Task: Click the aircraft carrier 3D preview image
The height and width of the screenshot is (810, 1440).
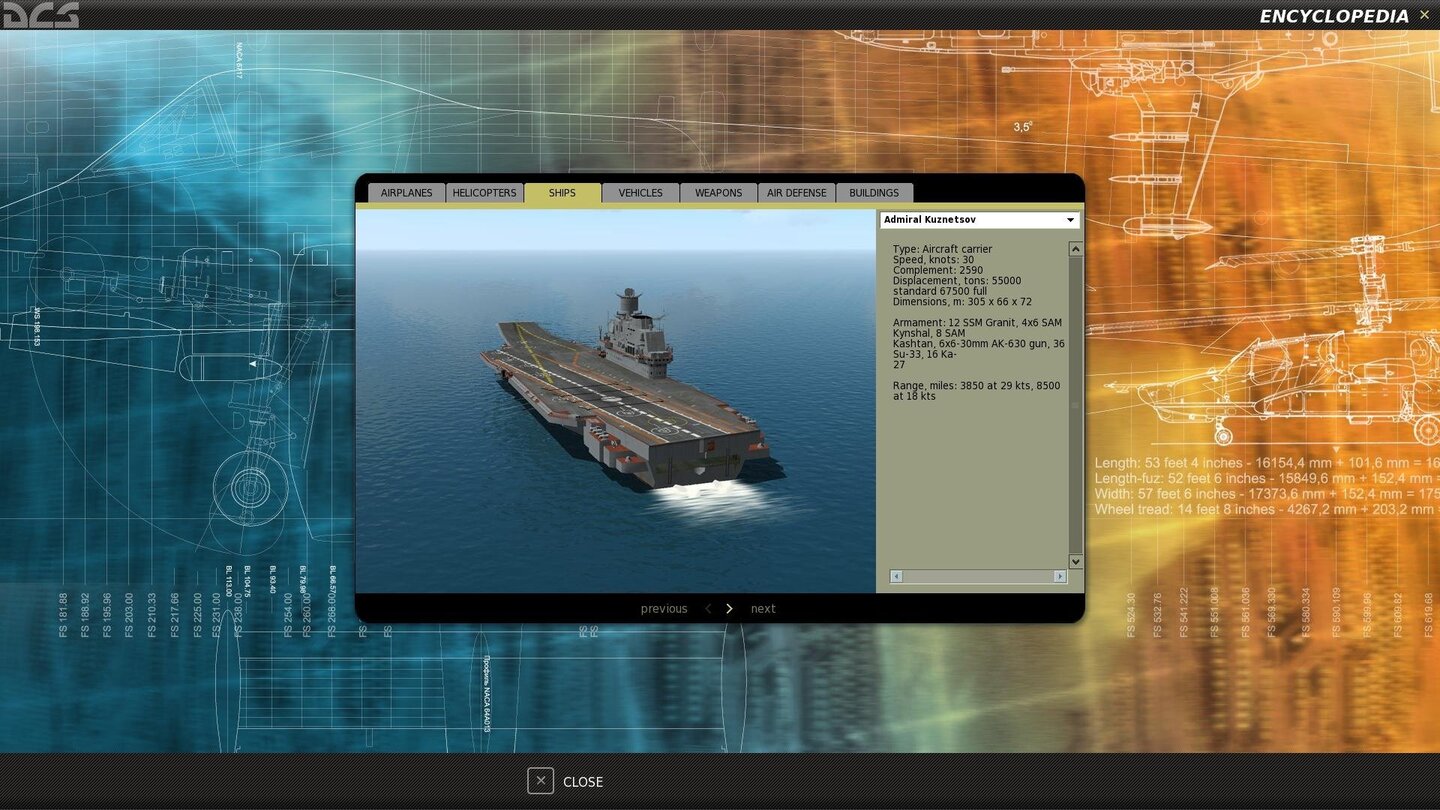Action: tap(616, 401)
